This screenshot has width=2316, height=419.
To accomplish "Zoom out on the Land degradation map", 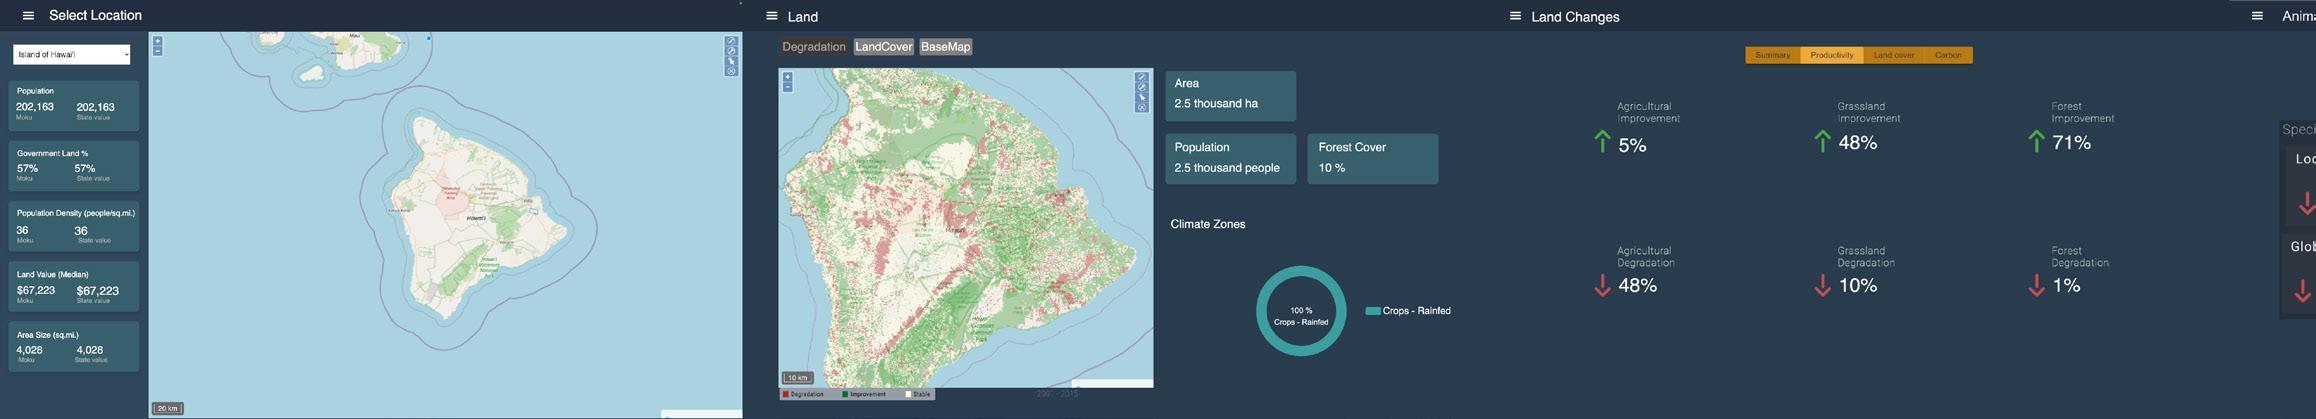I will 788,87.
